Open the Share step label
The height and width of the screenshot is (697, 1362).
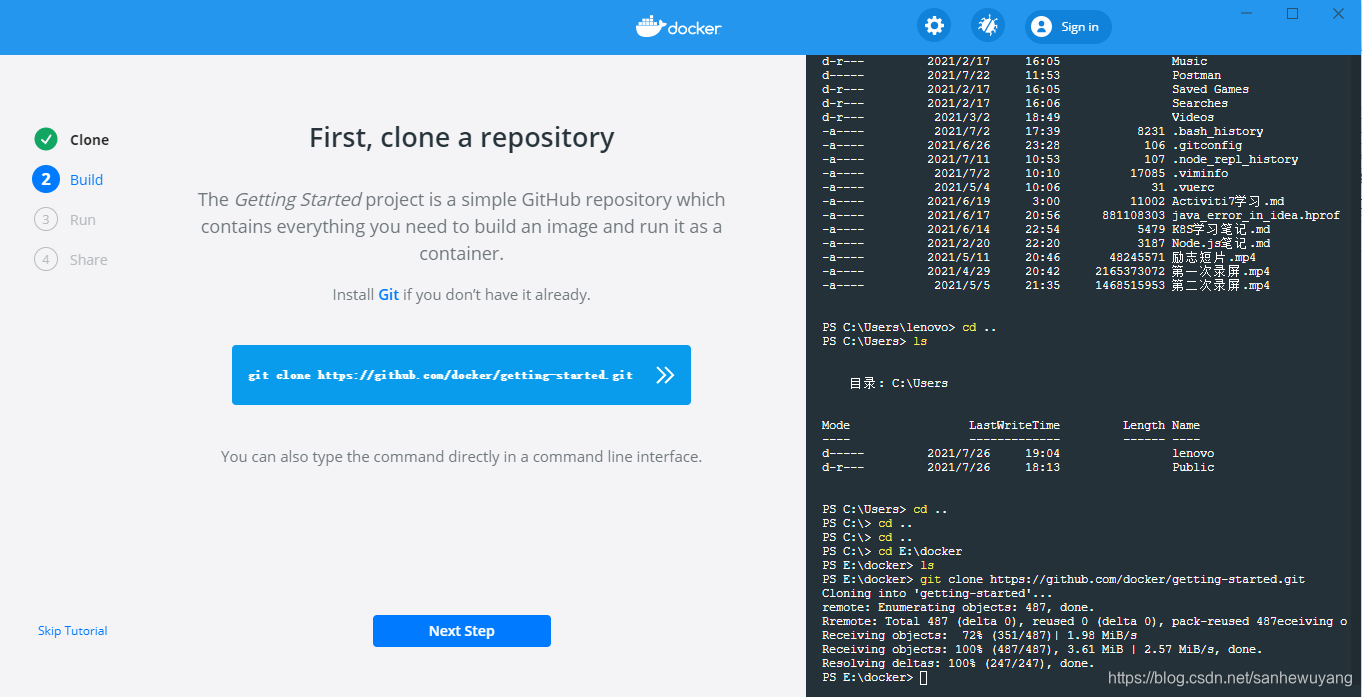pos(89,260)
